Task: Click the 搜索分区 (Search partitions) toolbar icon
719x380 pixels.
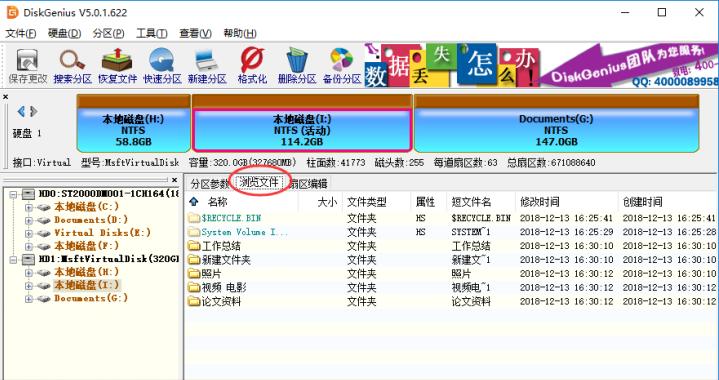Action: [x=72, y=66]
